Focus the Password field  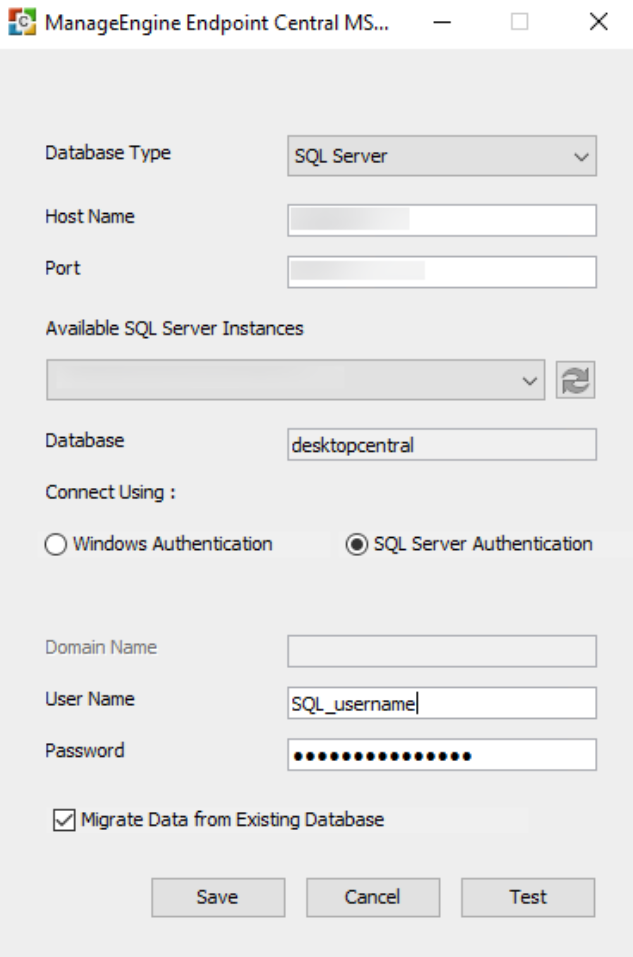(x=441, y=755)
